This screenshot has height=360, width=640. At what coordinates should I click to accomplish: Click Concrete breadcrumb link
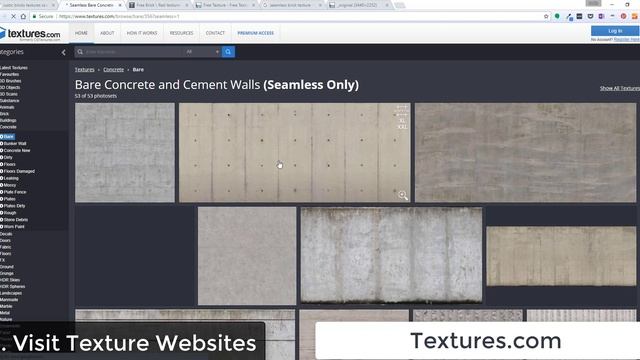pos(113,70)
